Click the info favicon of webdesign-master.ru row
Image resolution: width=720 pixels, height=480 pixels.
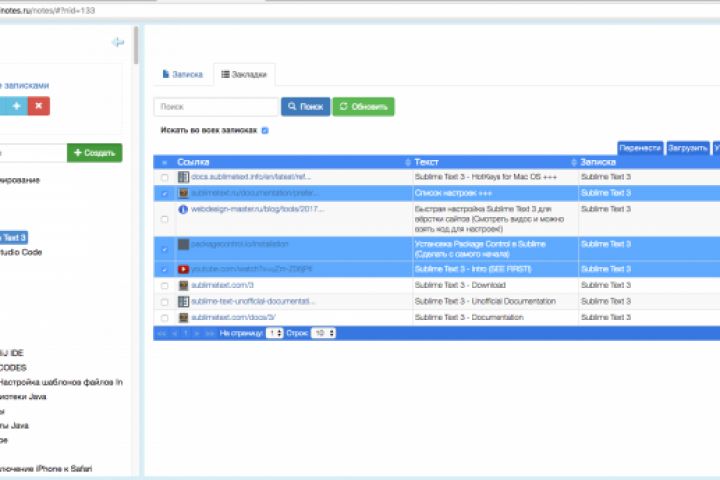click(183, 209)
